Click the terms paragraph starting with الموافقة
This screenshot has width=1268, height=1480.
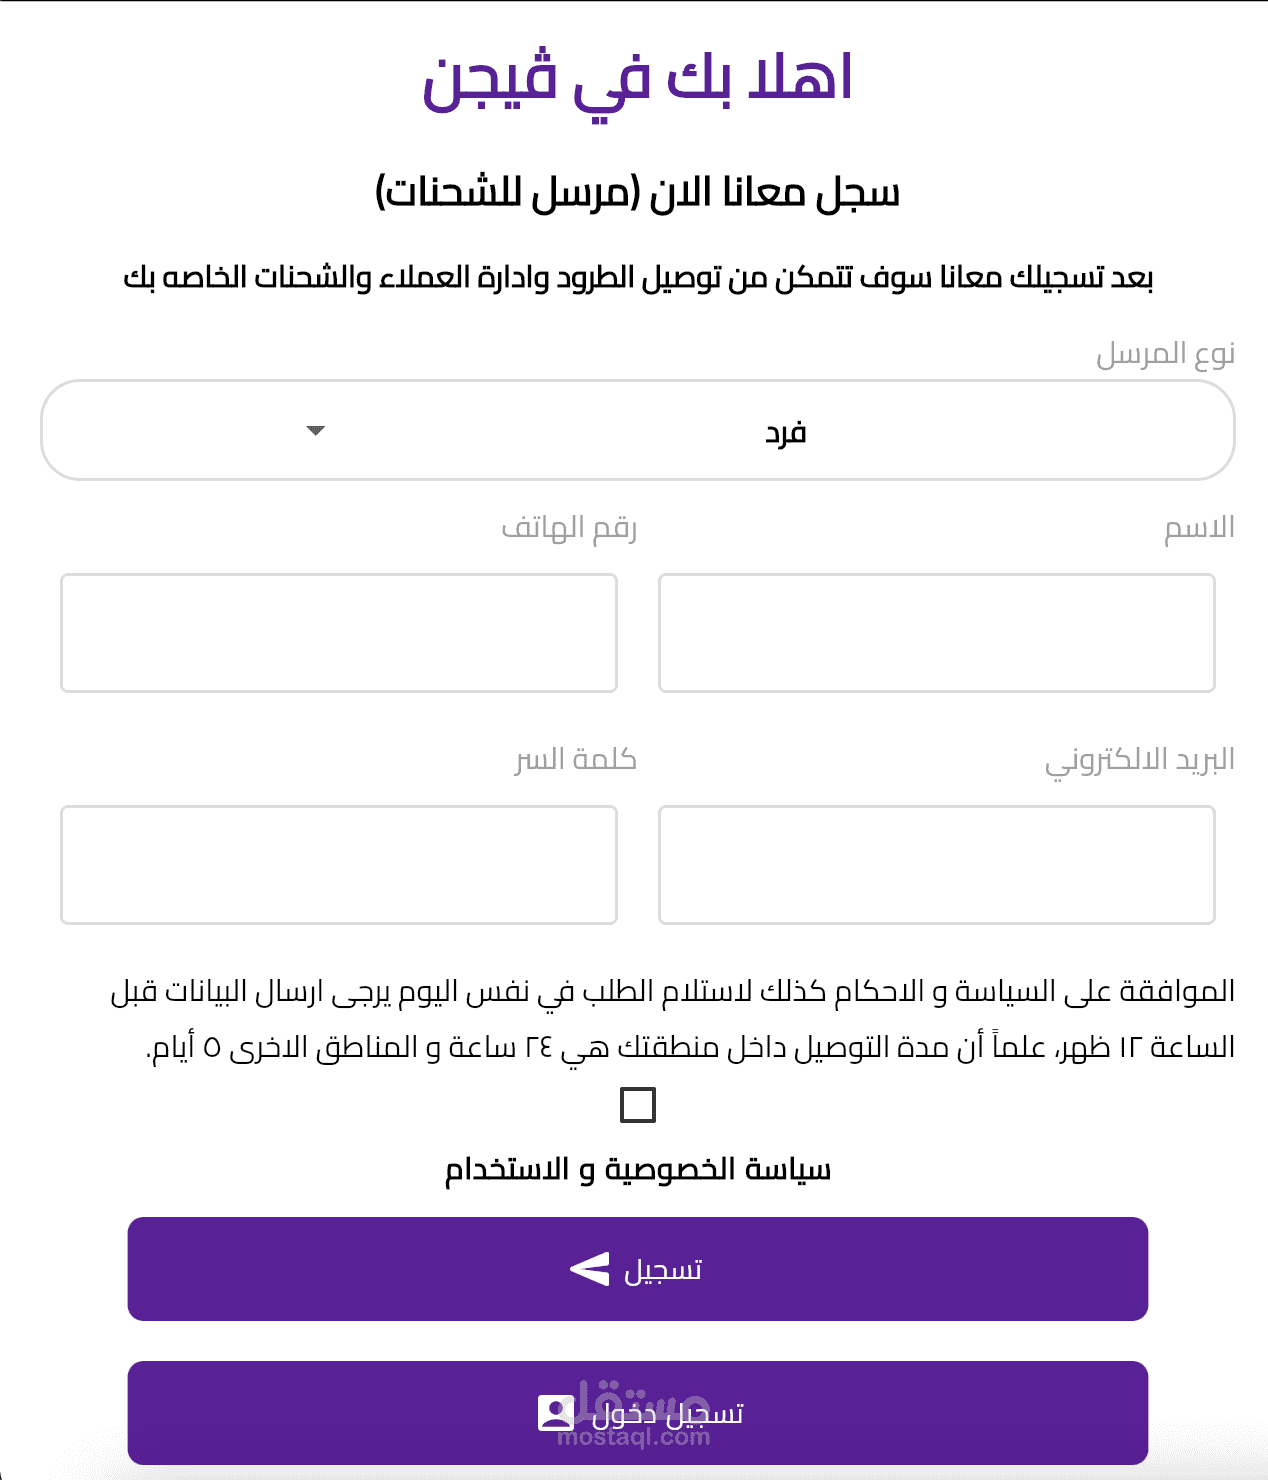tap(672, 1019)
